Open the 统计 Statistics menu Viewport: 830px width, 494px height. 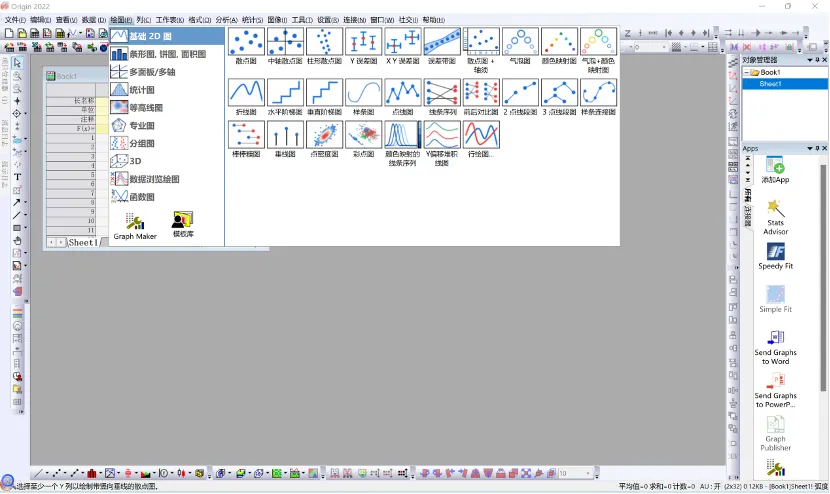pyautogui.click(x=252, y=20)
